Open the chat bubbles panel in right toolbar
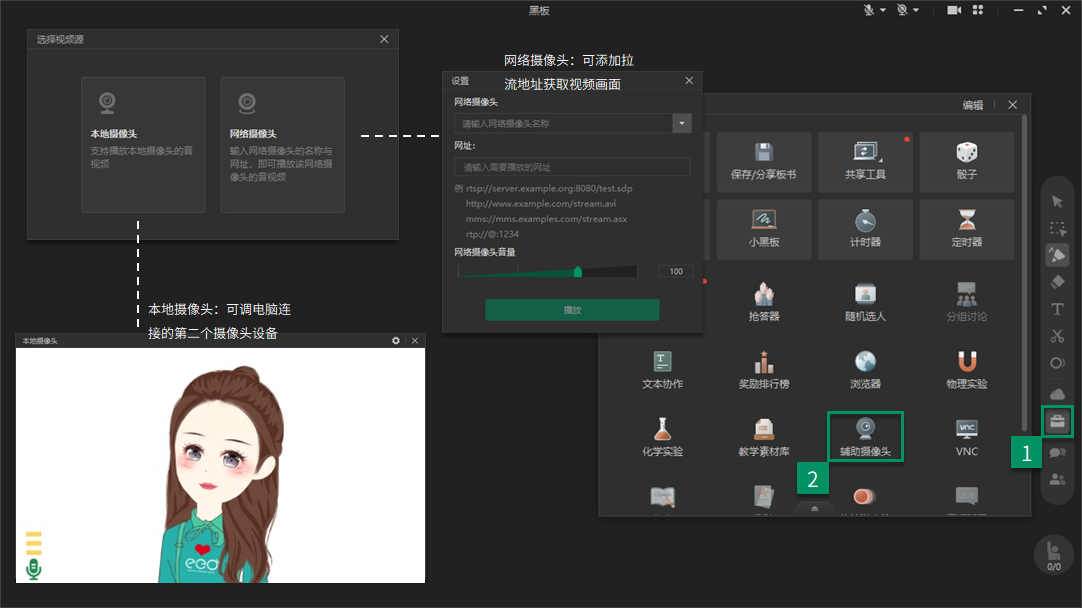This screenshot has width=1082, height=608. point(1057,453)
